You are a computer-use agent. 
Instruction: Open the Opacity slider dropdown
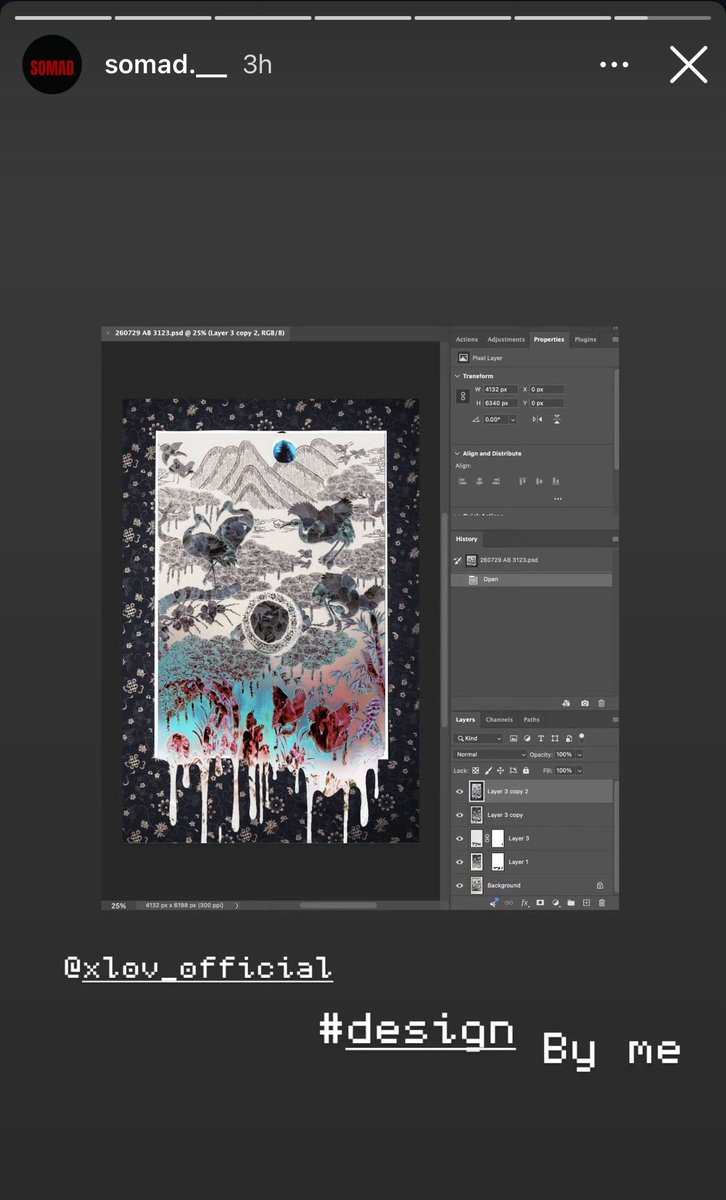point(579,754)
